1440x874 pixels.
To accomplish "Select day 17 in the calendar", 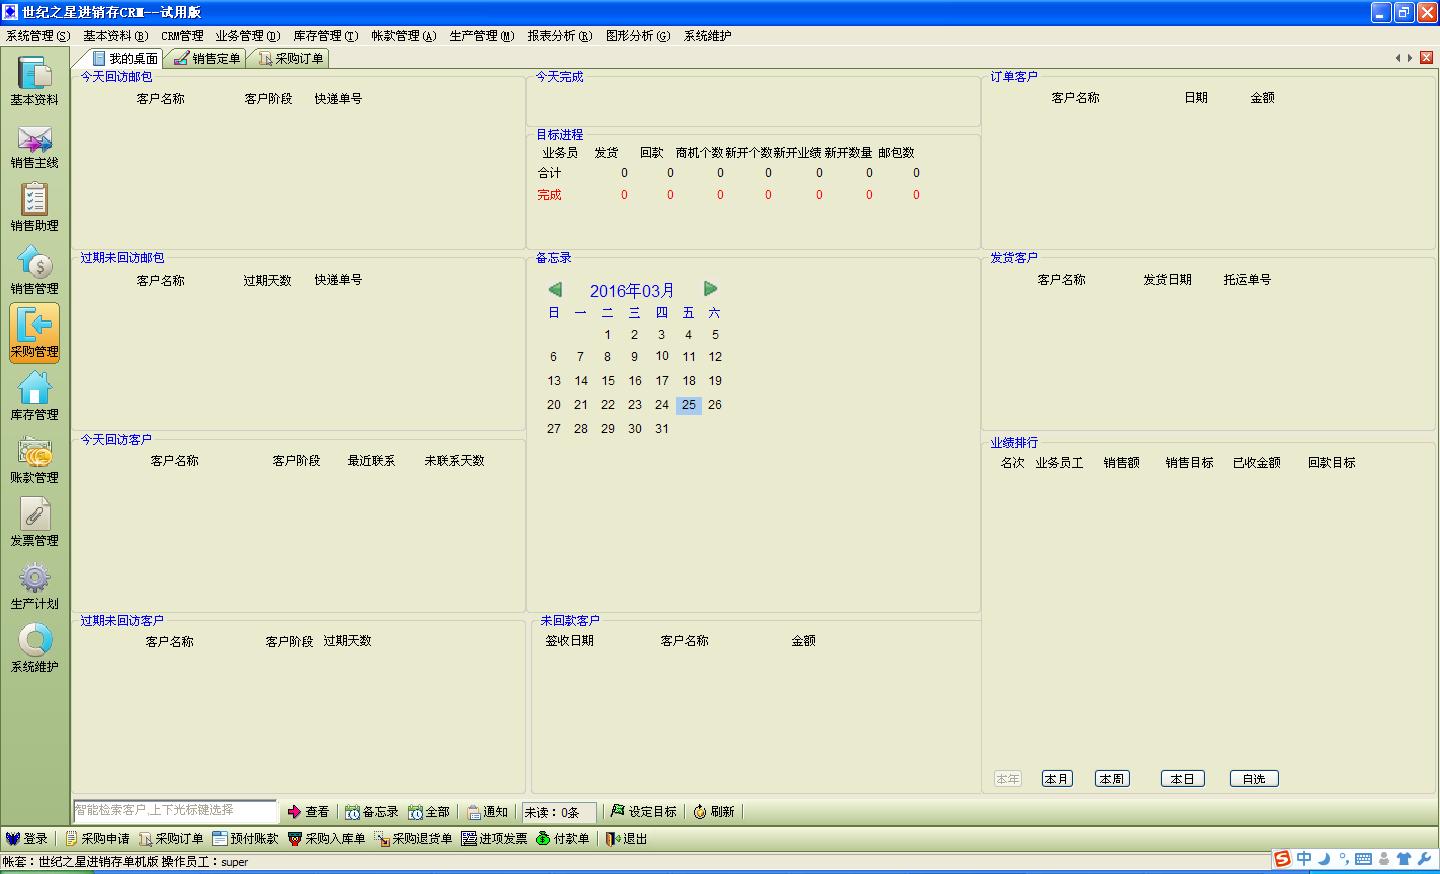I will coord(661,381).
